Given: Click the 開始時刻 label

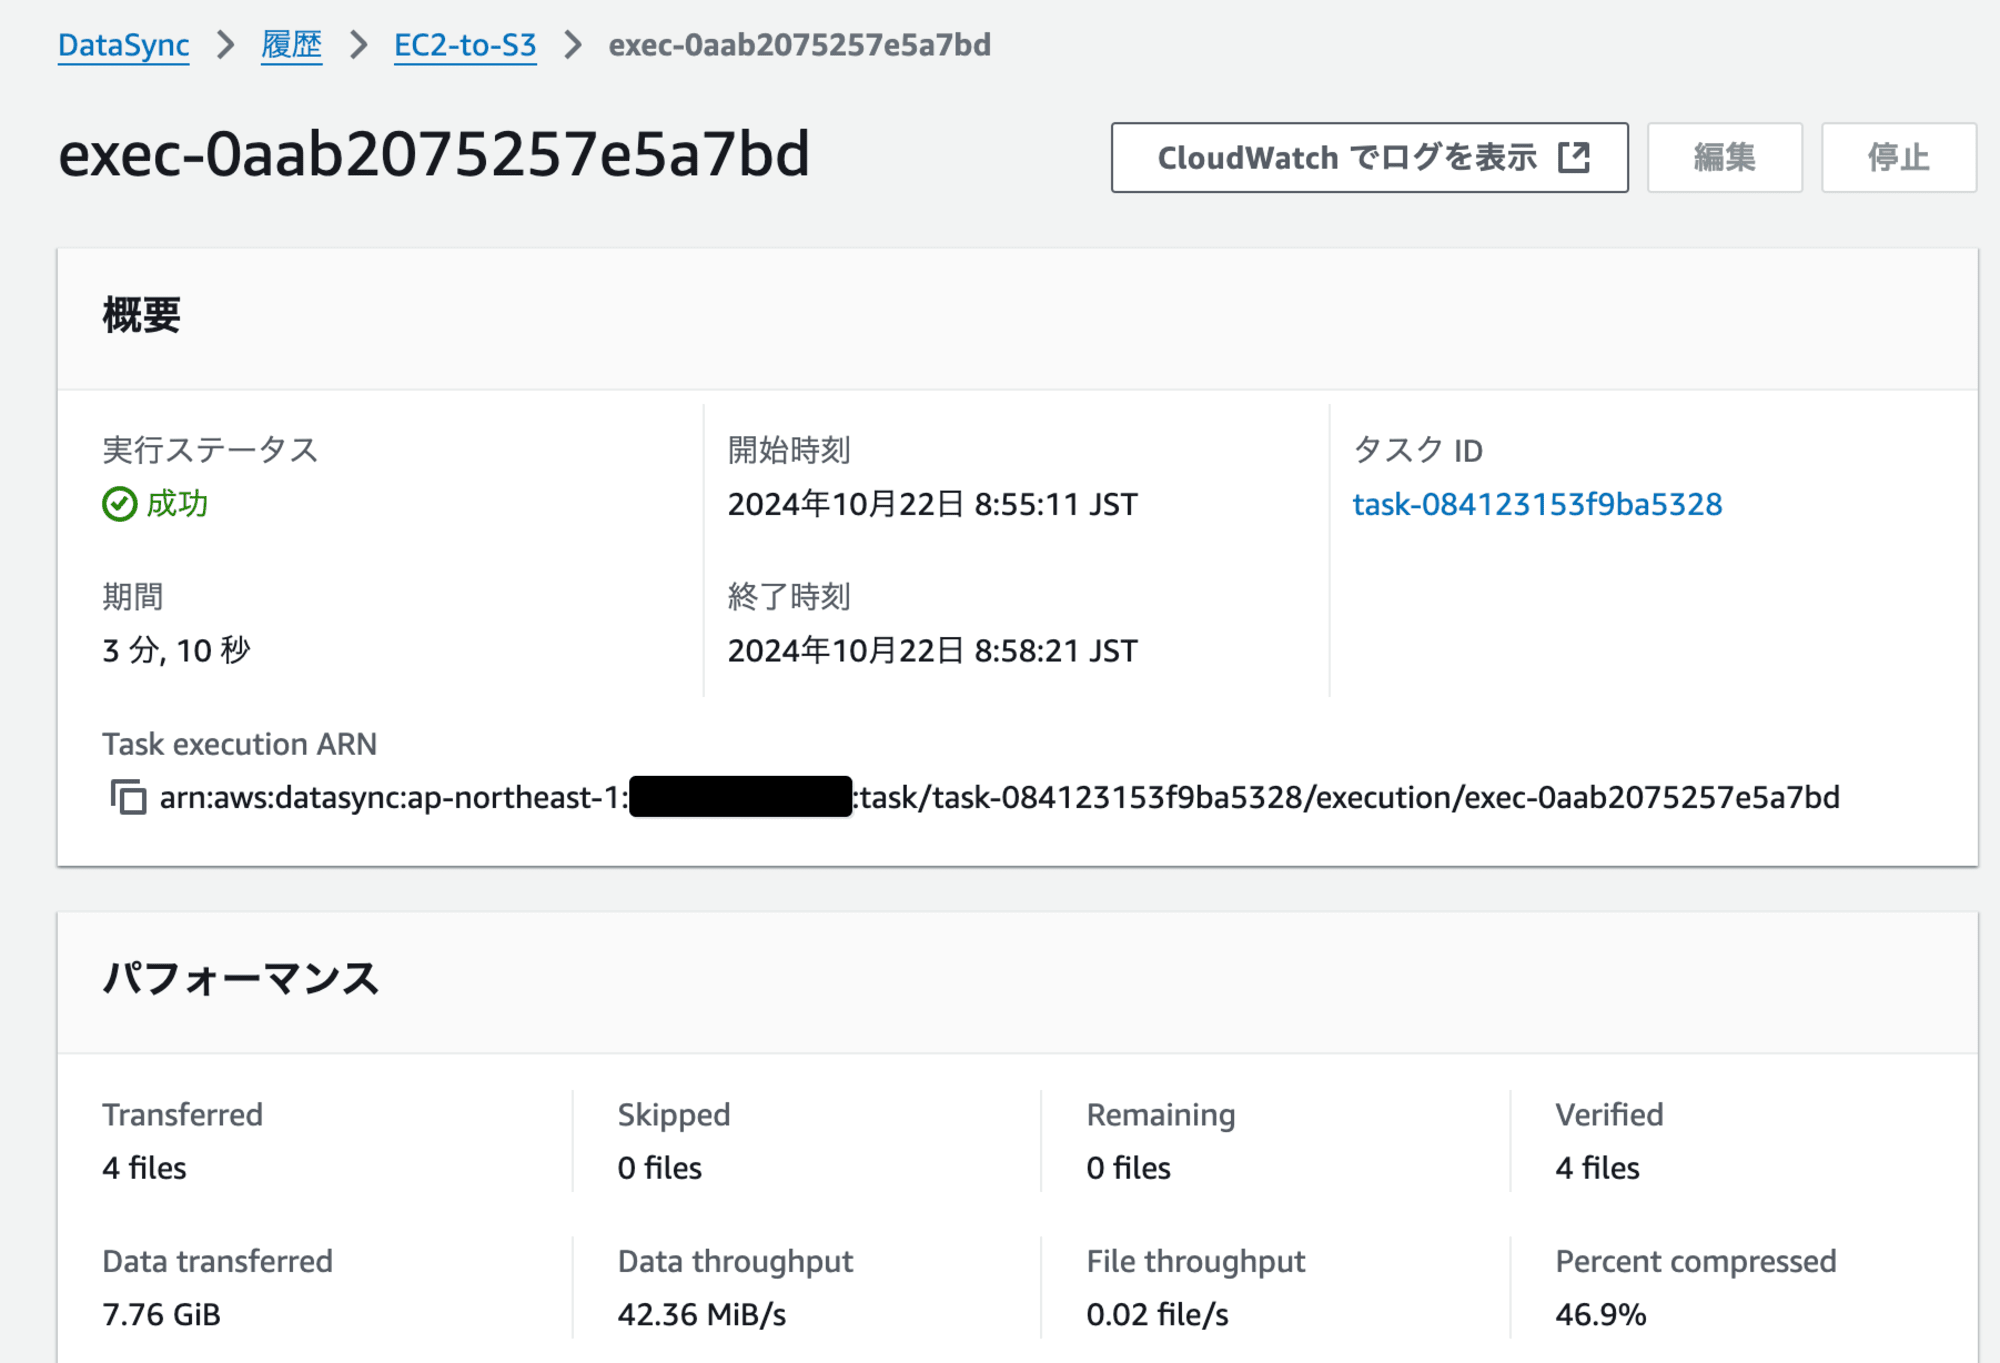Looking at the screenshot, I should [789, 450].
